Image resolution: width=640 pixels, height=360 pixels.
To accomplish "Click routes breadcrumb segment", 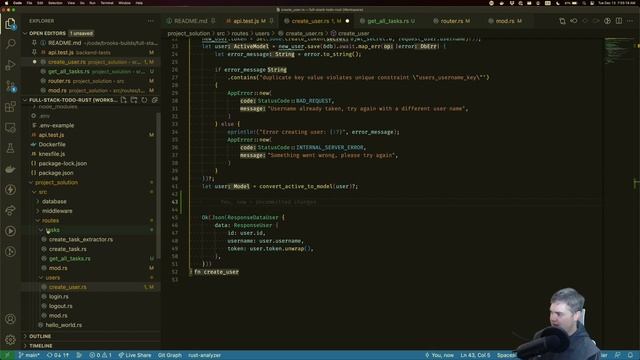I will point(240,33).
